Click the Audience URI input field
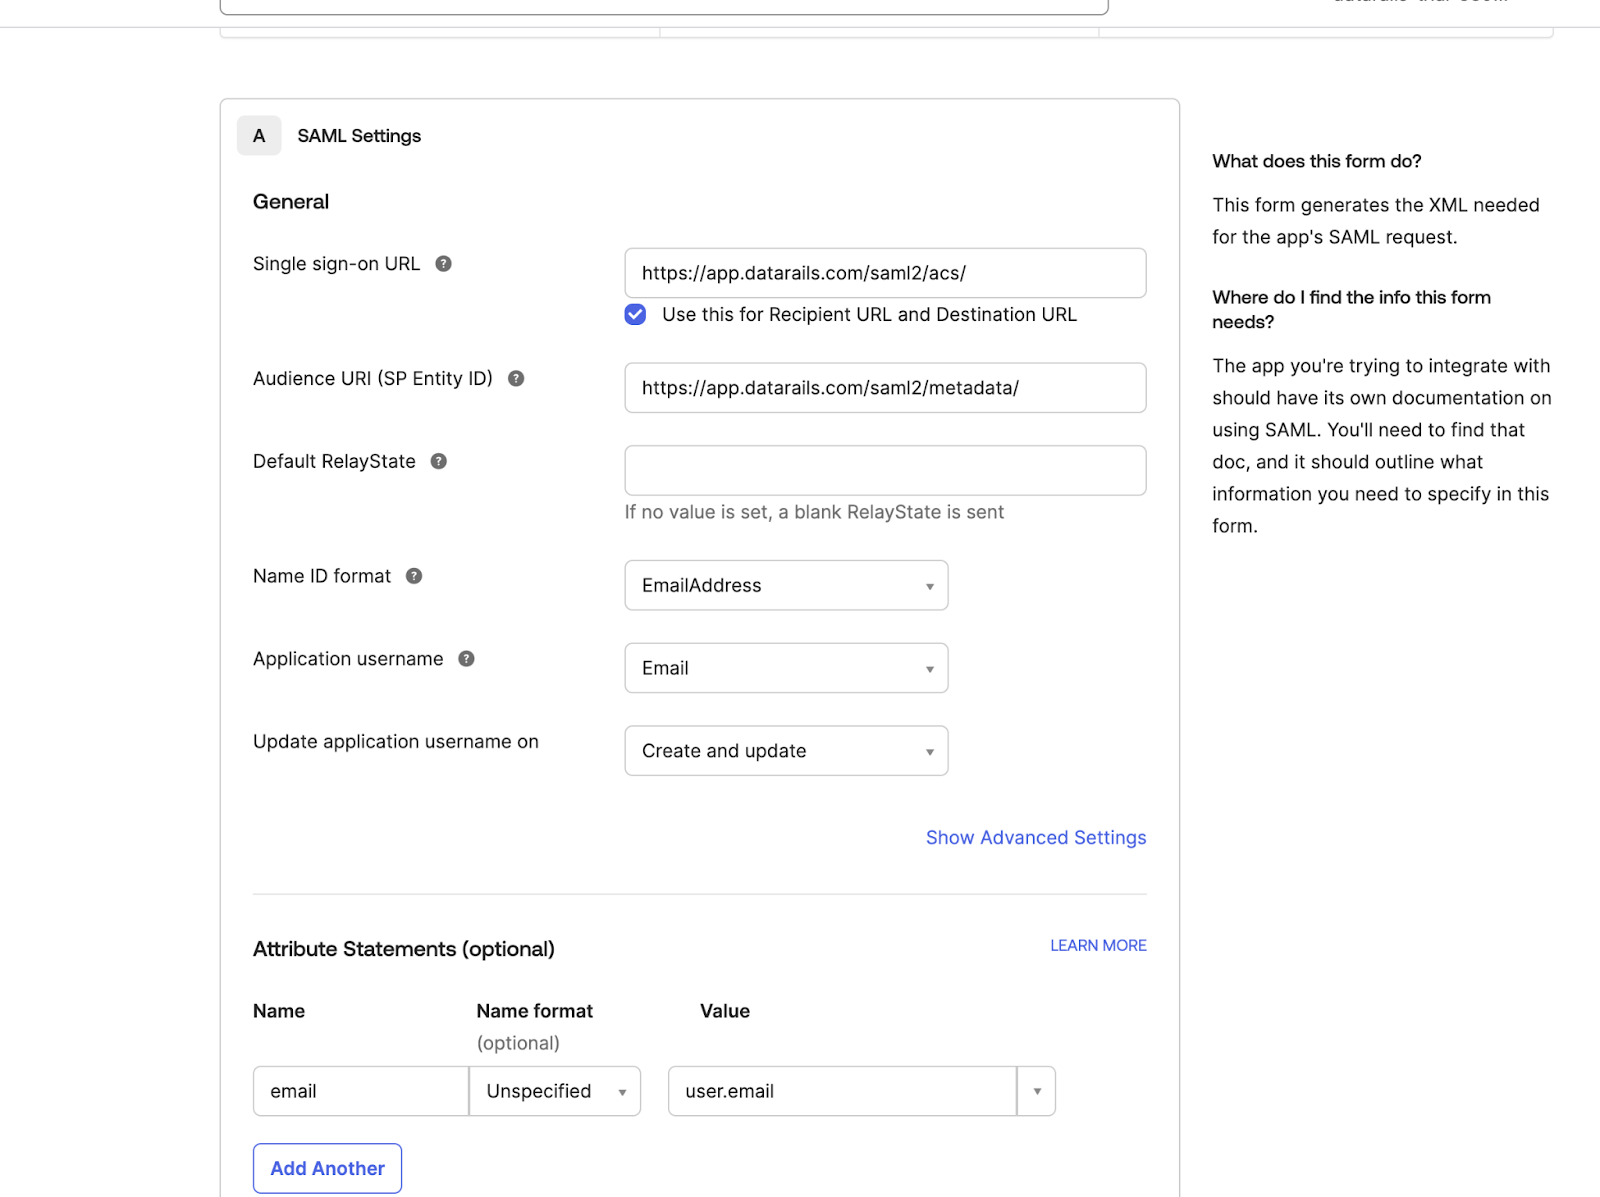Viewport: 1600px width, 1197px height. [885, 388]
